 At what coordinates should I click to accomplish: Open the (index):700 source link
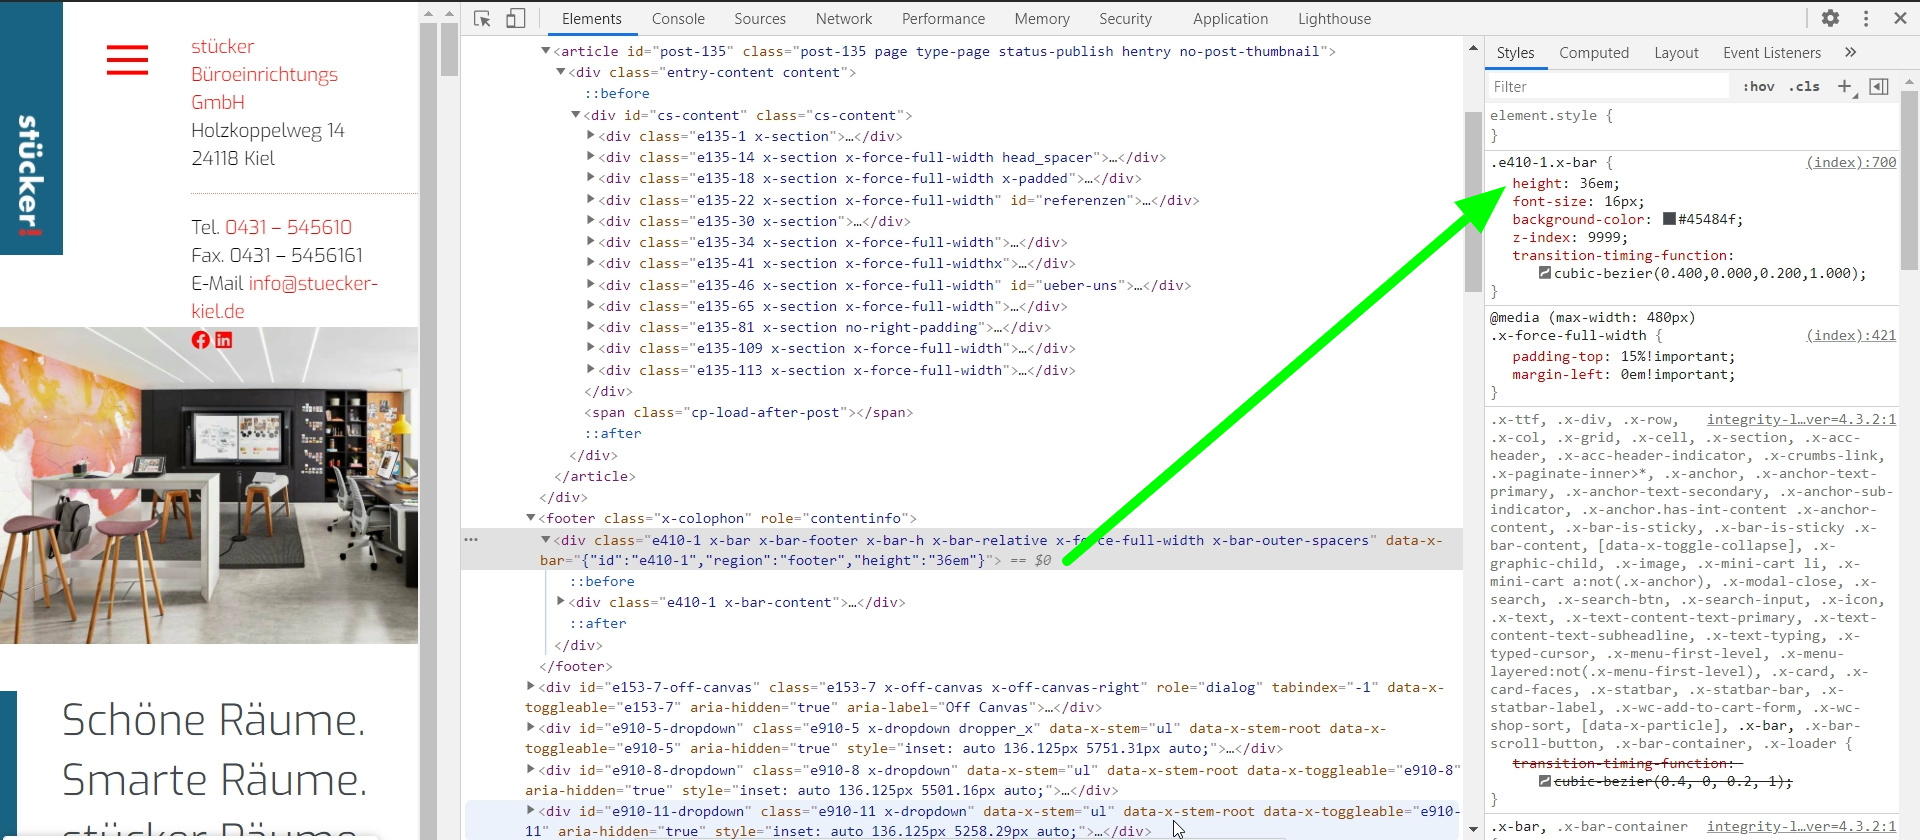click(x=1850, y=162)
